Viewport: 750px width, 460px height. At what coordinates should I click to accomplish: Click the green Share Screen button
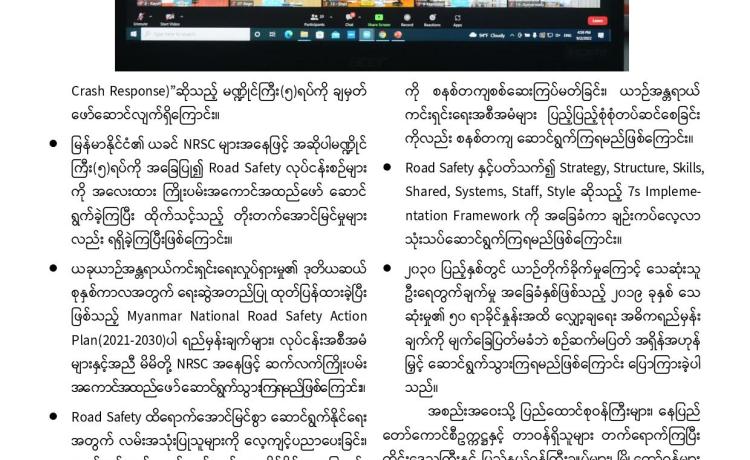pyautogui.click(x=379, y=18)
